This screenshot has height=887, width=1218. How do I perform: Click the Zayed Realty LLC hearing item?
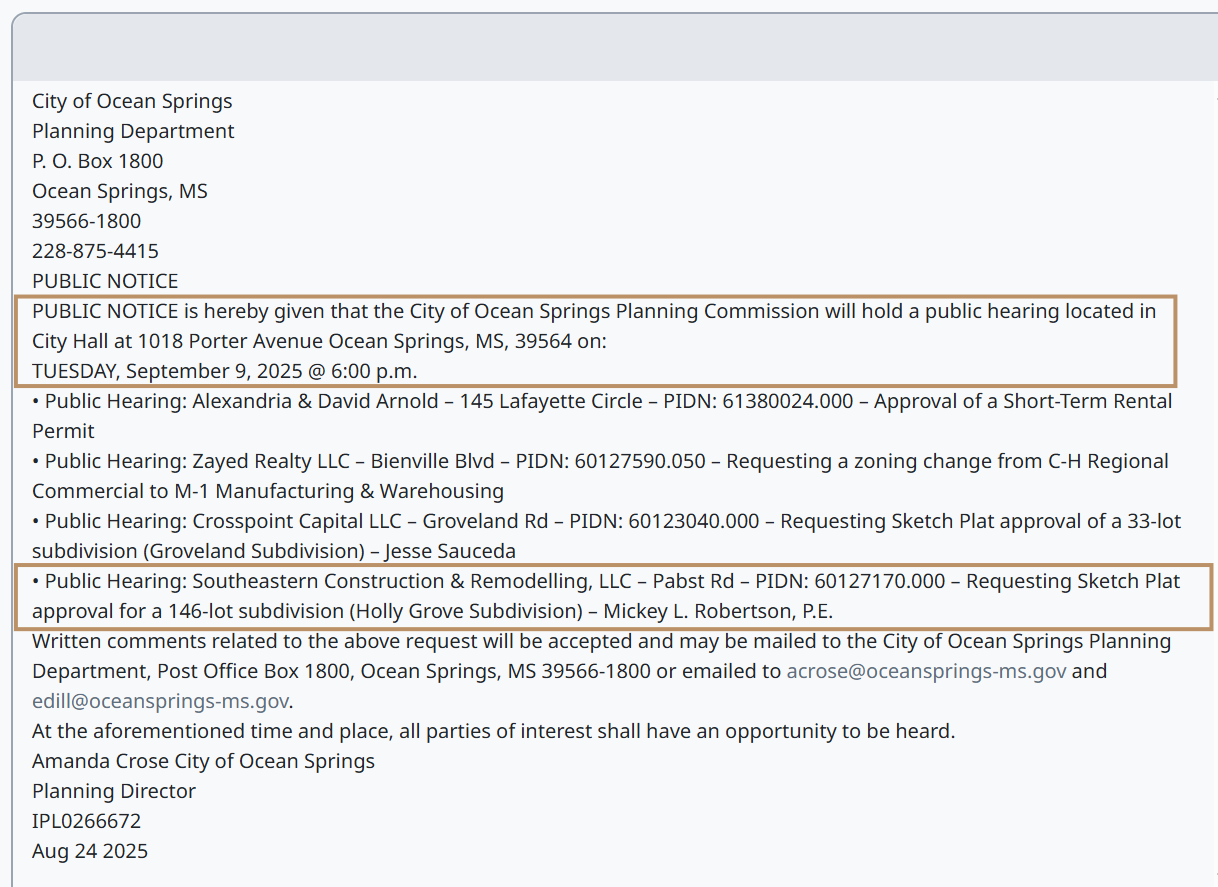pos(271,461)
